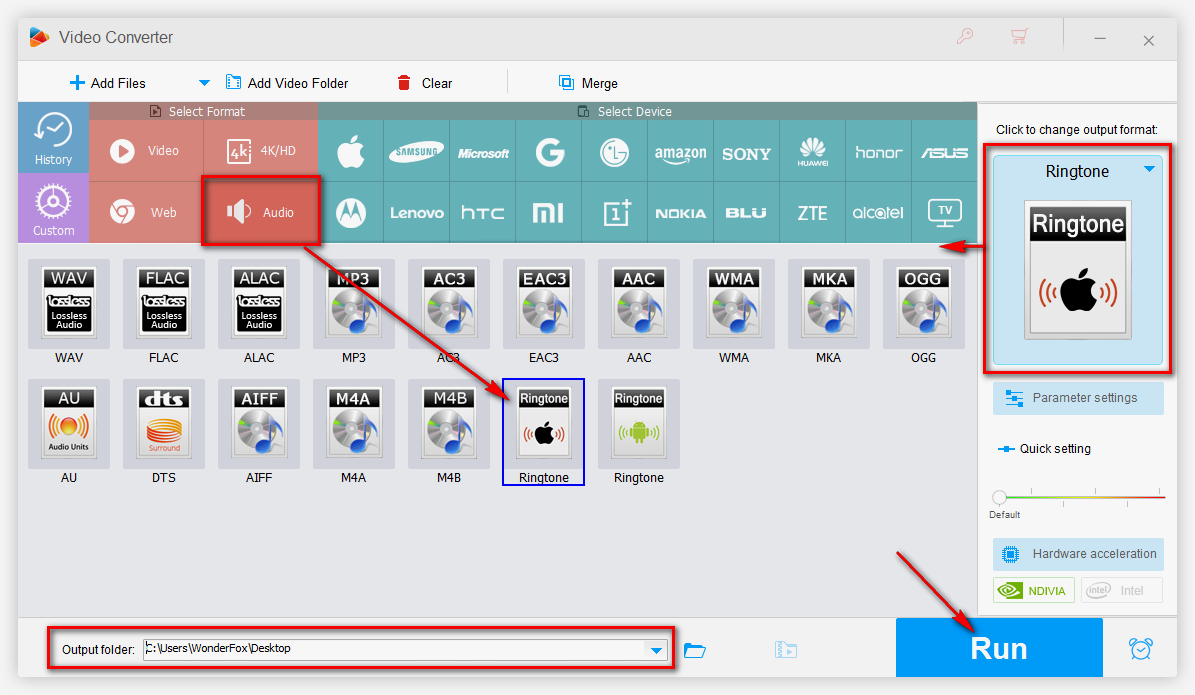Screen dimensions: 1195x695
Task: Choose the MKA audio format
Action: pos(828,304)
